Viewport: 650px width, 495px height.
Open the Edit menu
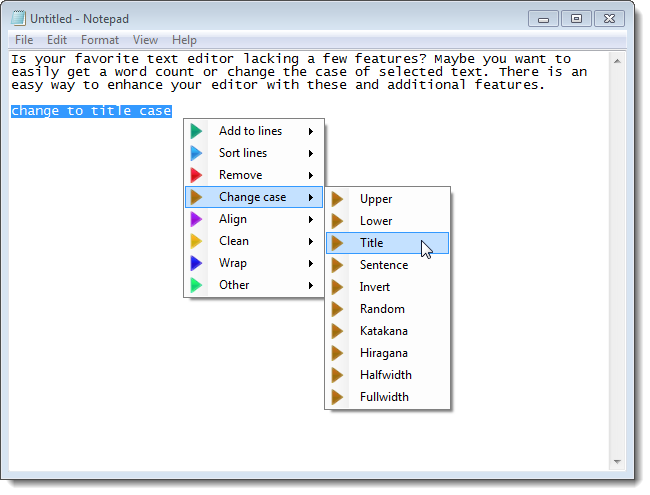tap(57, 40)
